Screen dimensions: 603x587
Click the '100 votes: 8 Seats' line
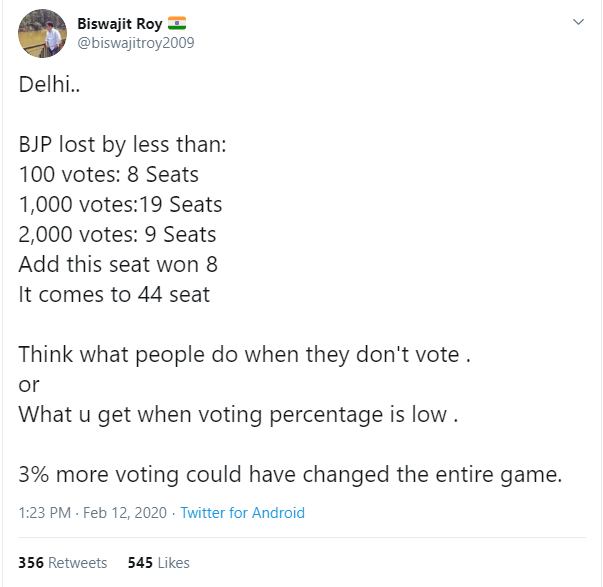pyautogui.click(x=109, y=174)
